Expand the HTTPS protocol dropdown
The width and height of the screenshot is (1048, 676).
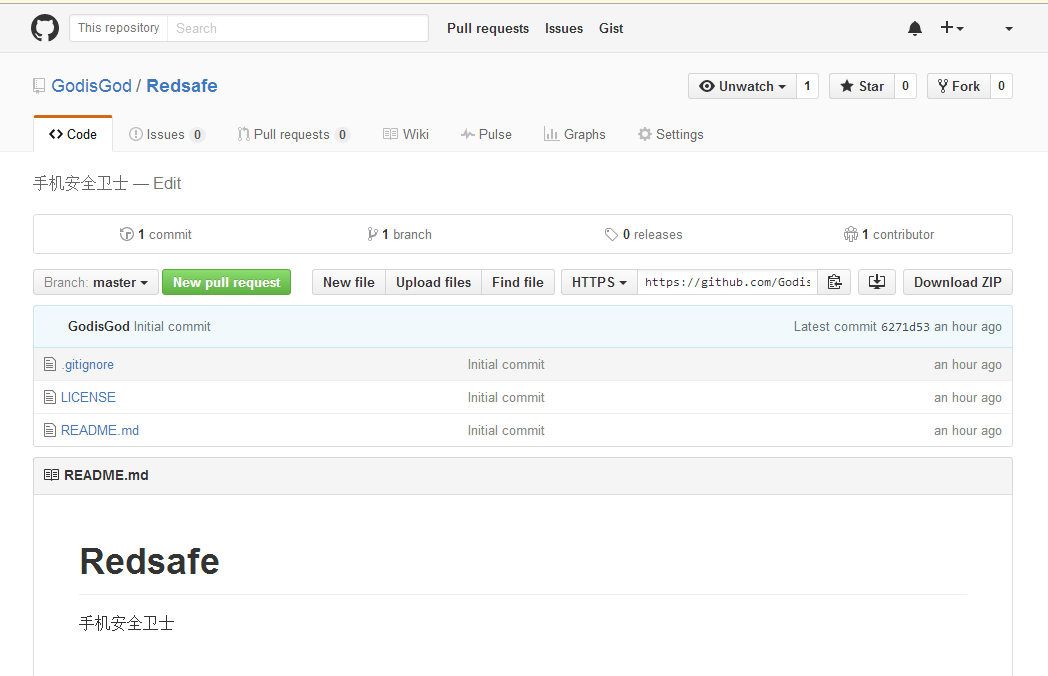(599, 282)
